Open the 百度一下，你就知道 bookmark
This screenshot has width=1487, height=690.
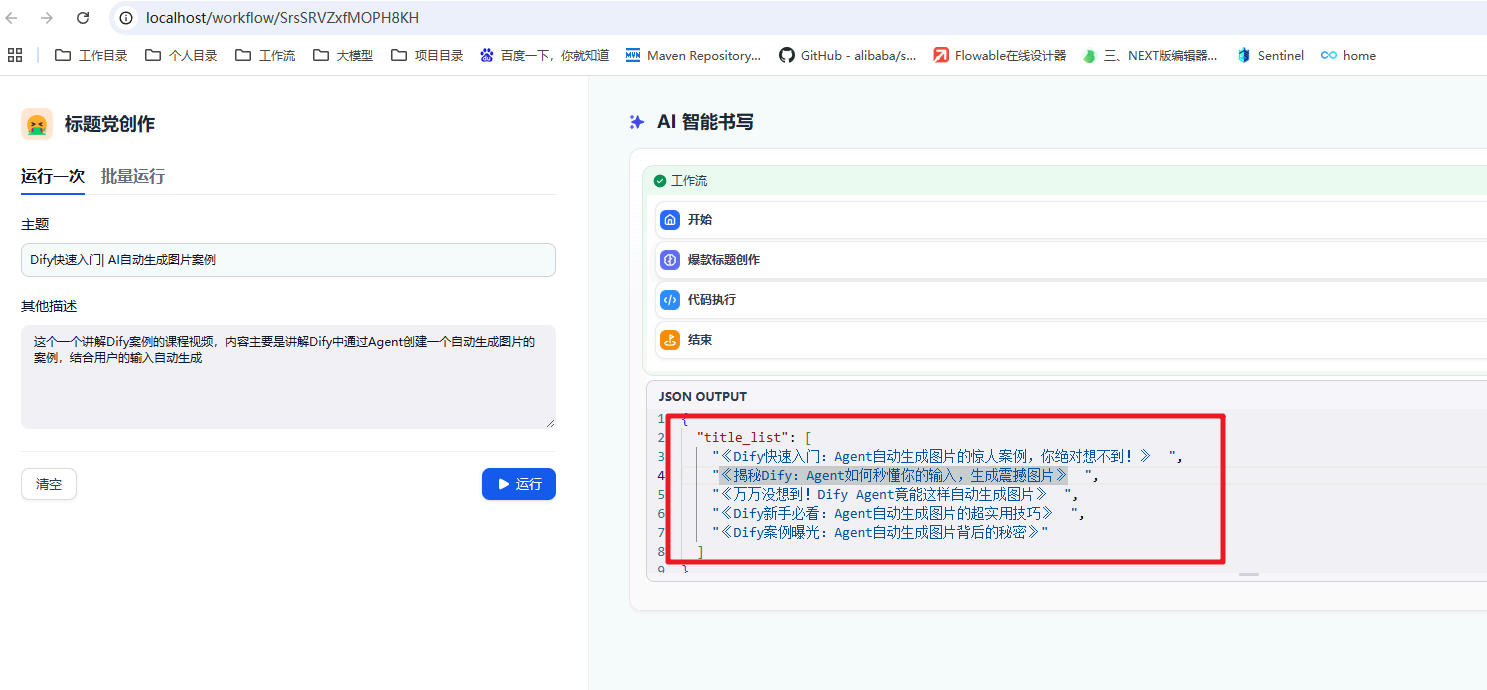tap(544, 55)
